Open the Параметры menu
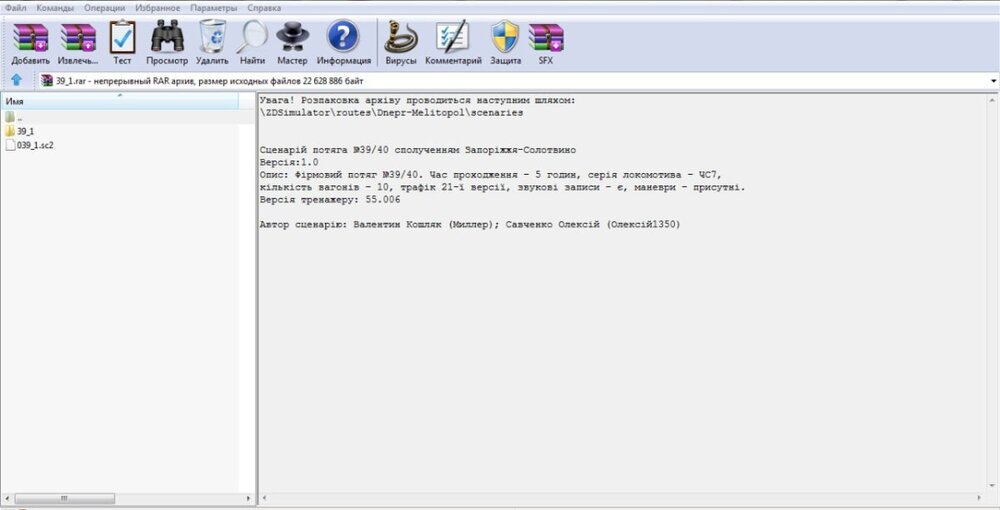 click(x=214, y=7)
